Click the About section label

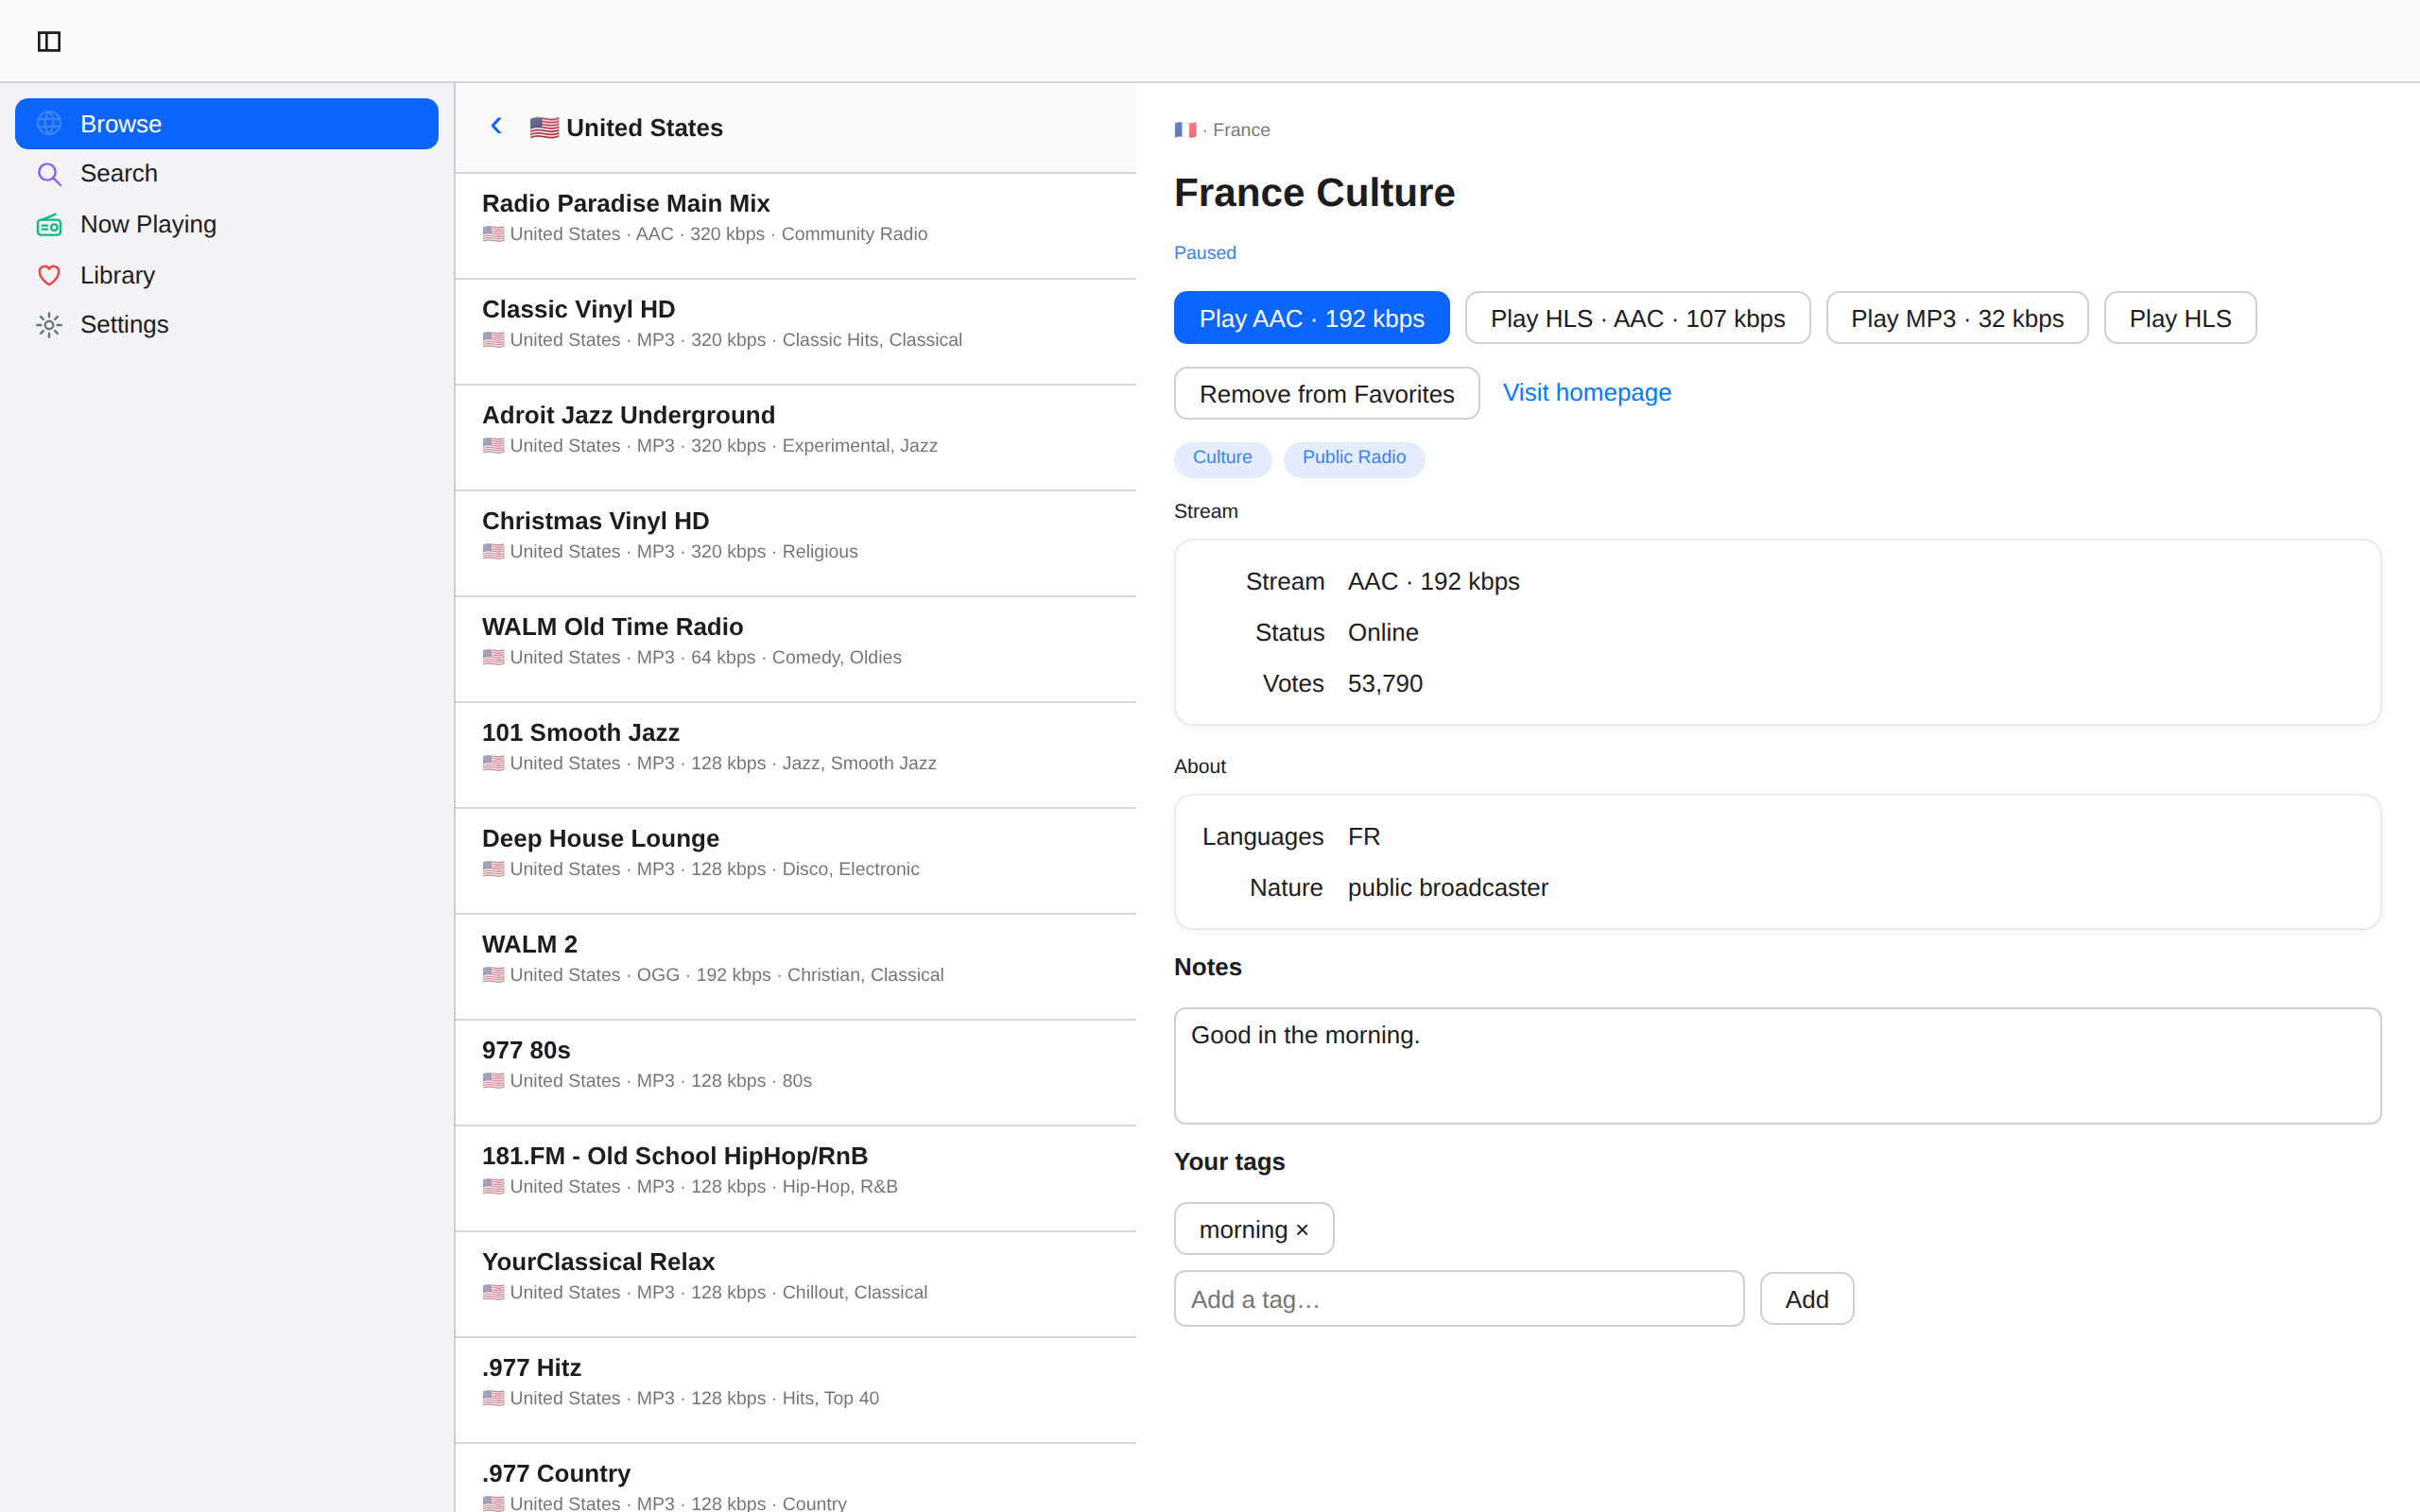pos(1199,766)
